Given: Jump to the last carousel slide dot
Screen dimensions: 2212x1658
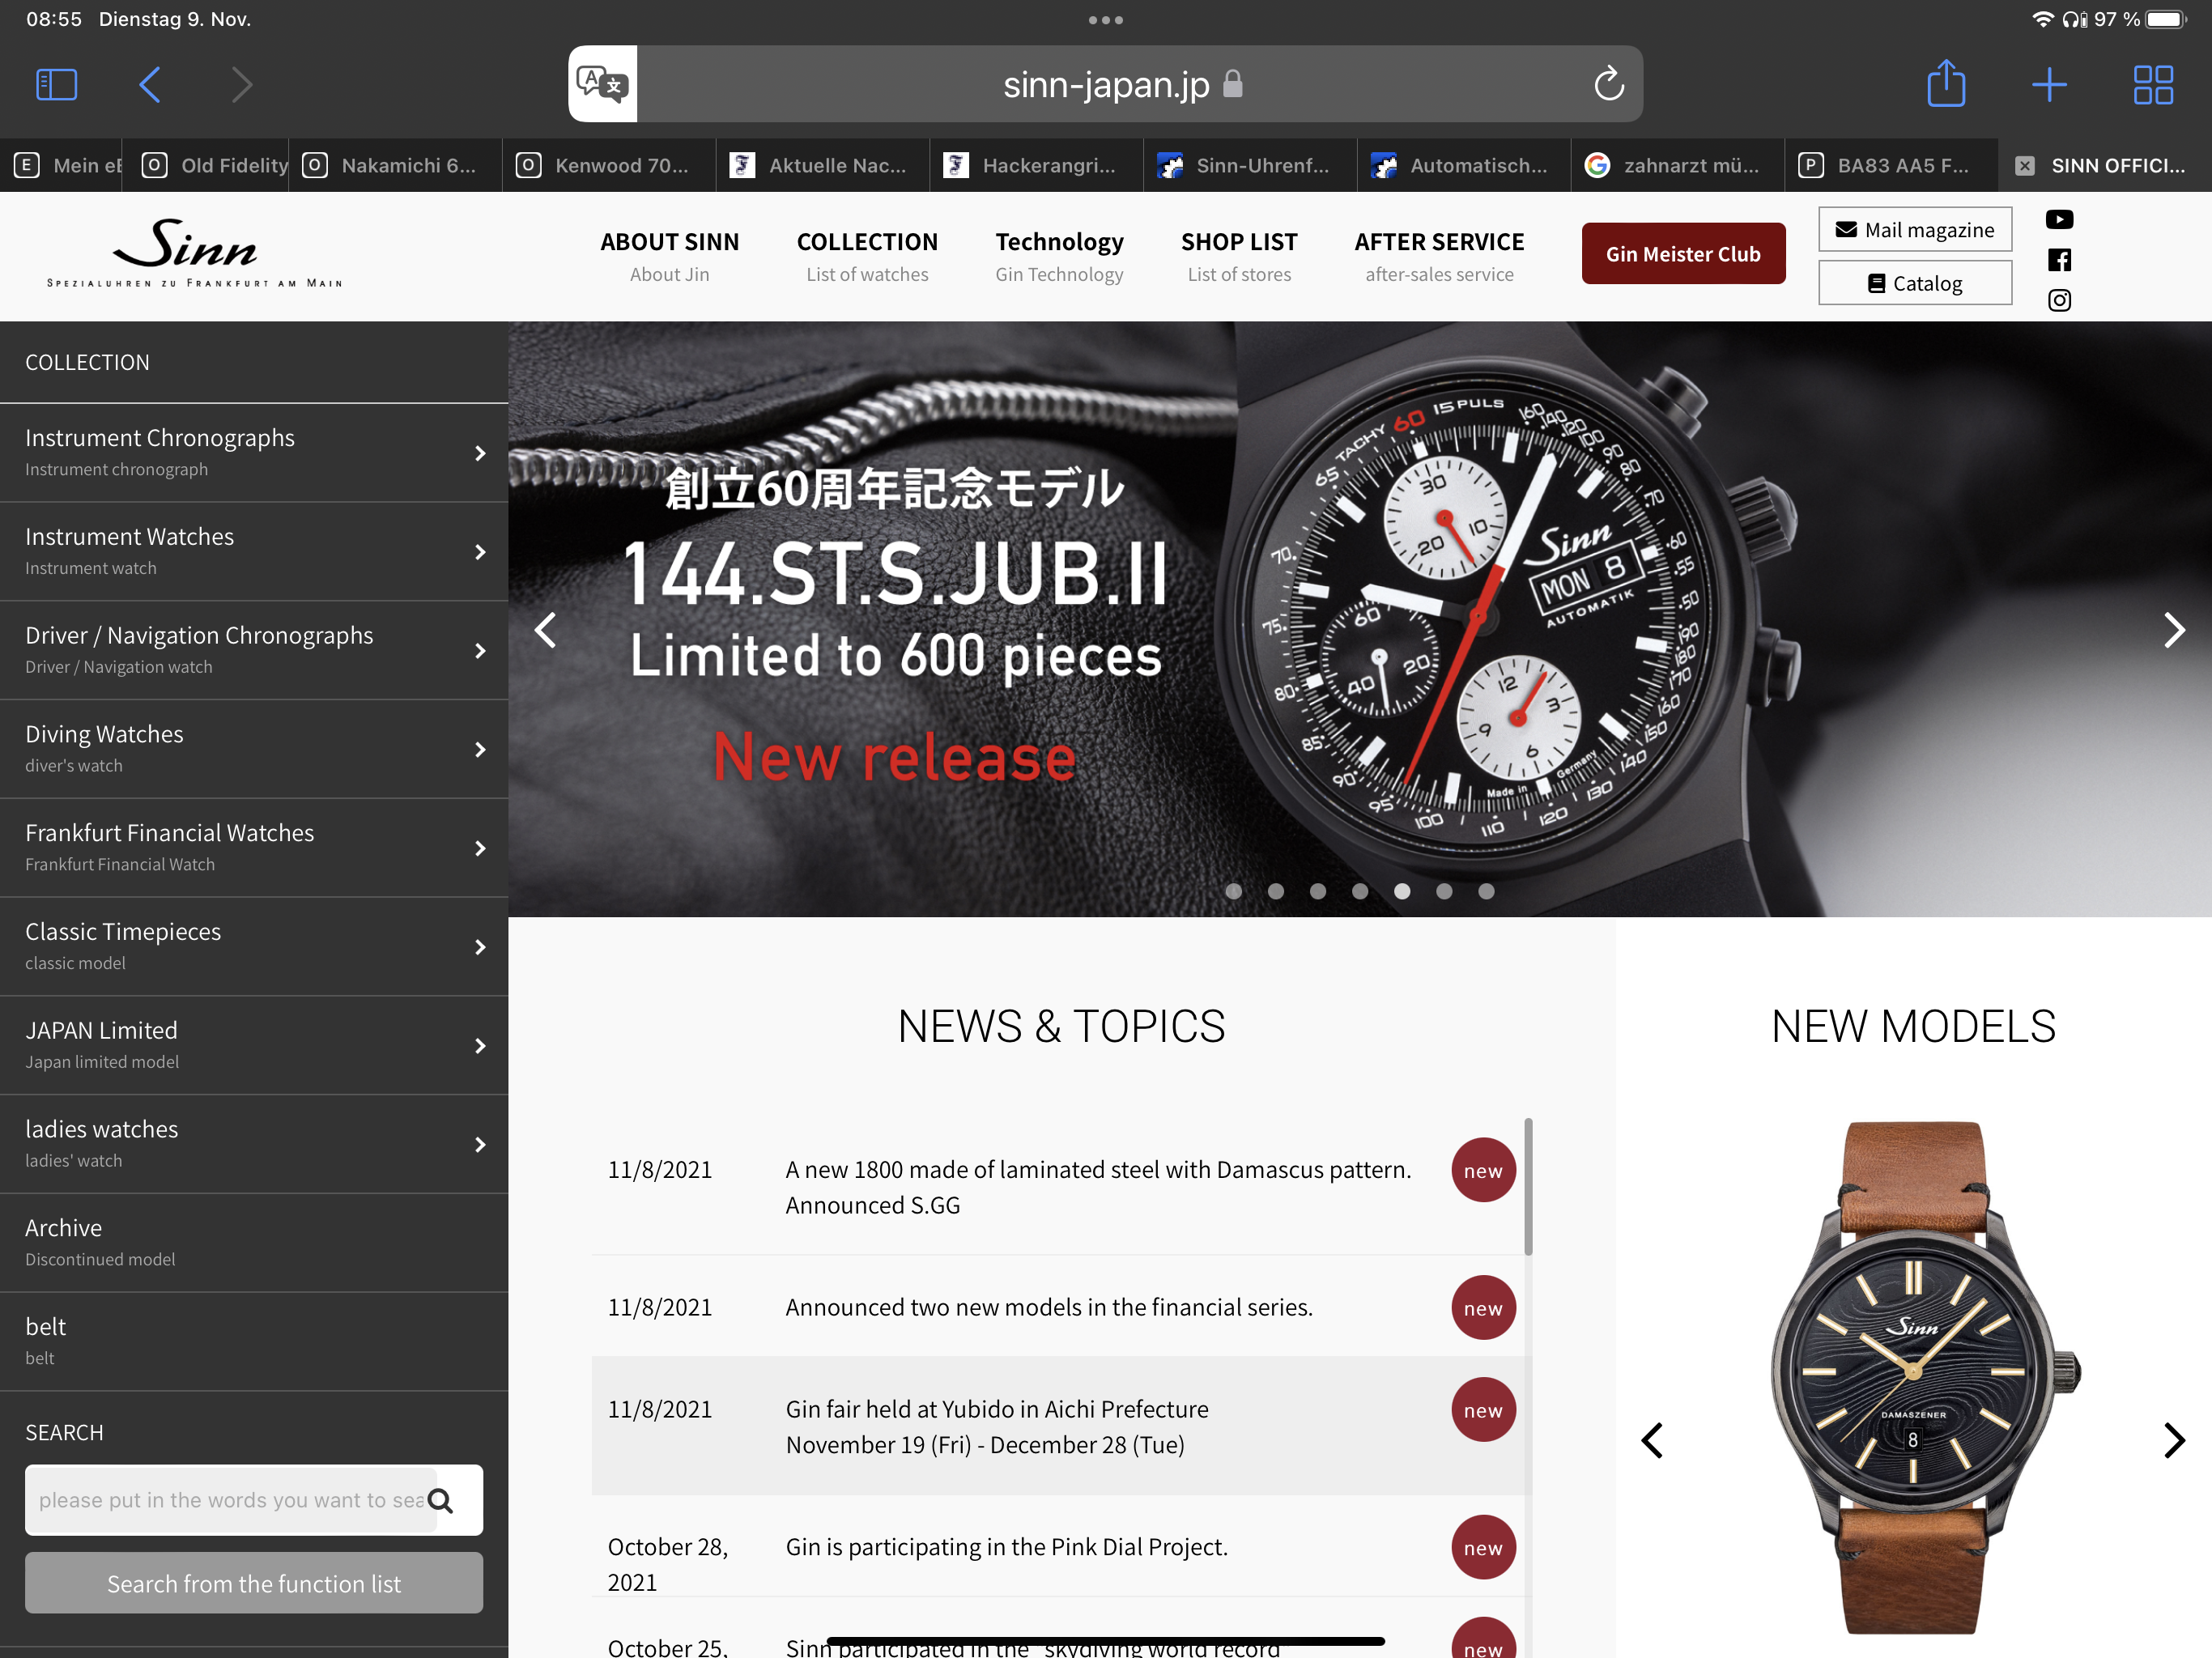Looking at the screenshot, I should point(1486,891).
